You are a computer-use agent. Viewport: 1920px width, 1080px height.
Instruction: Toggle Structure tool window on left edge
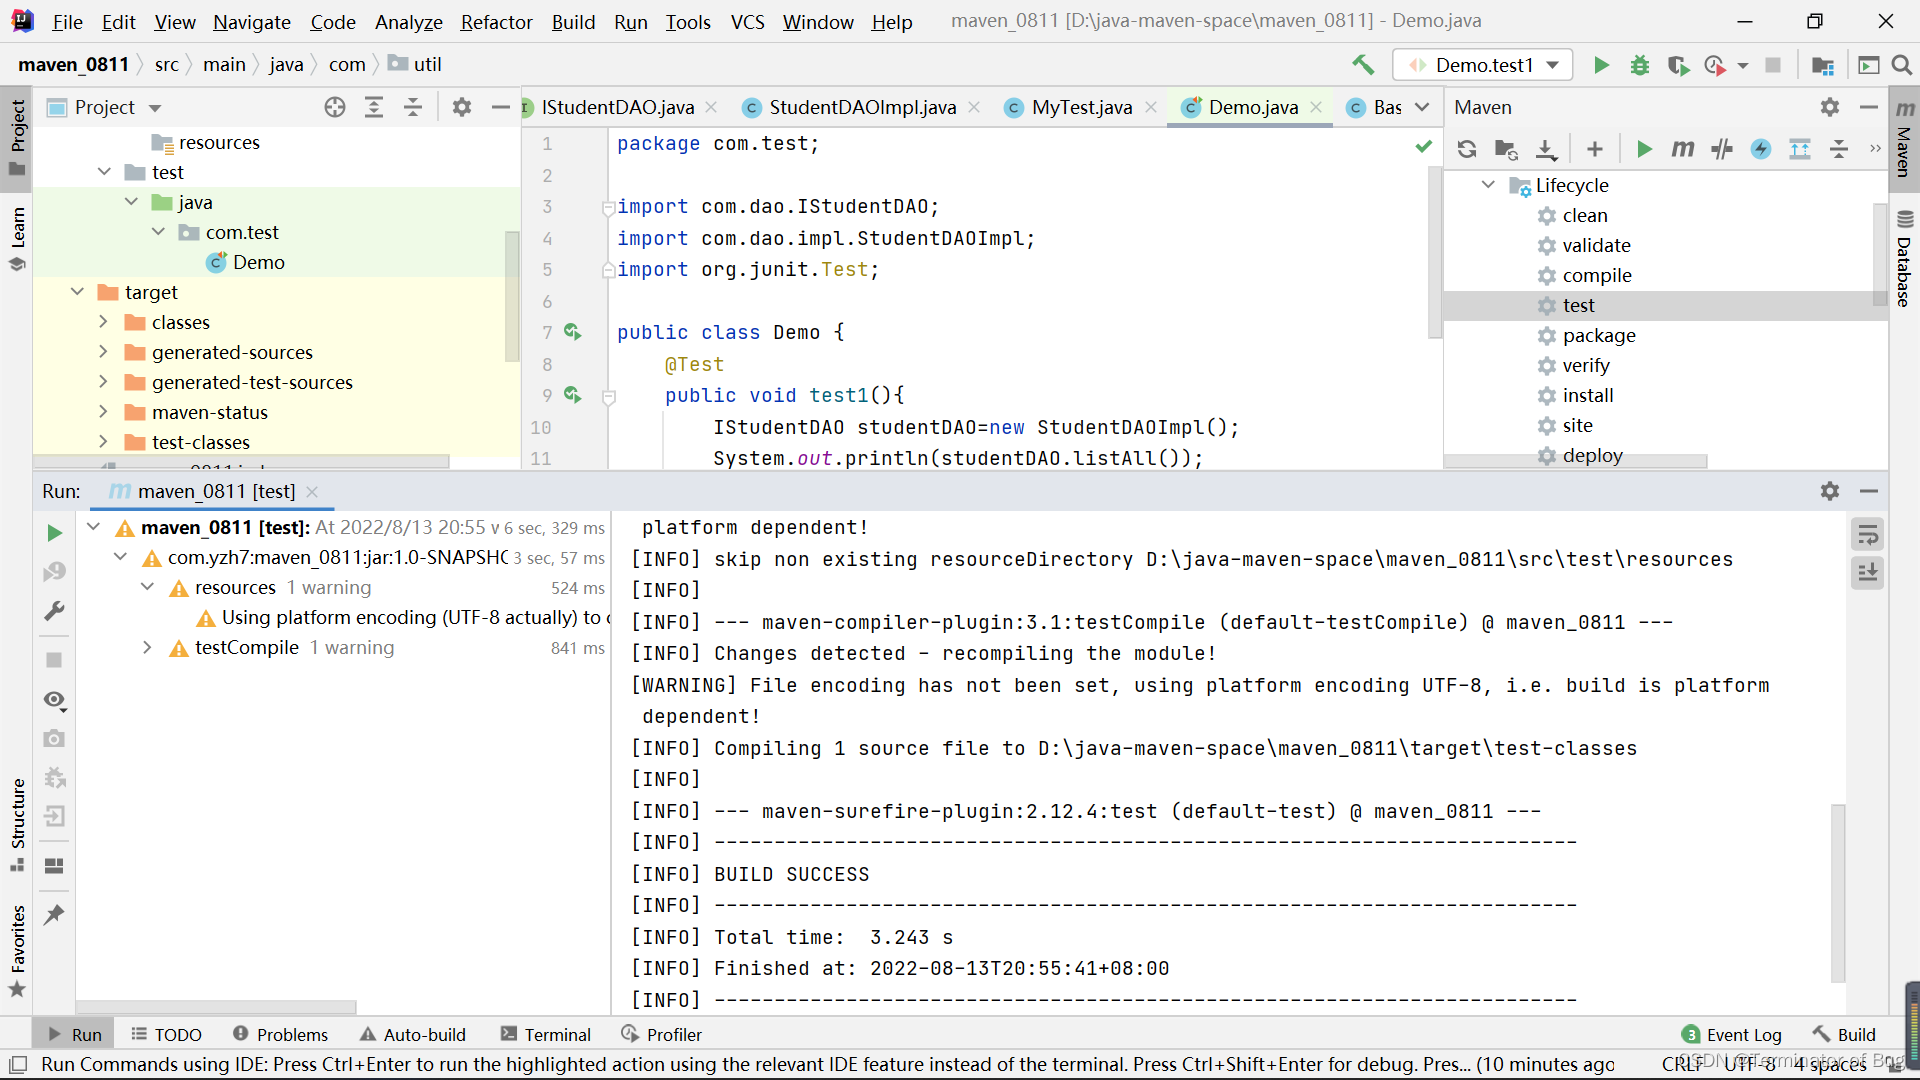pyautogui.click(x=17, y=826)
